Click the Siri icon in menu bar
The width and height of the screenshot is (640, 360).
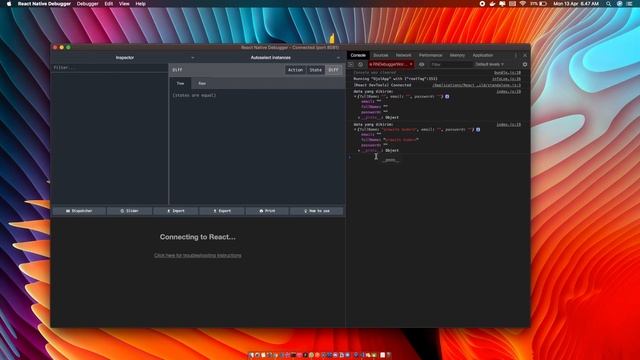tap(619, 4)
